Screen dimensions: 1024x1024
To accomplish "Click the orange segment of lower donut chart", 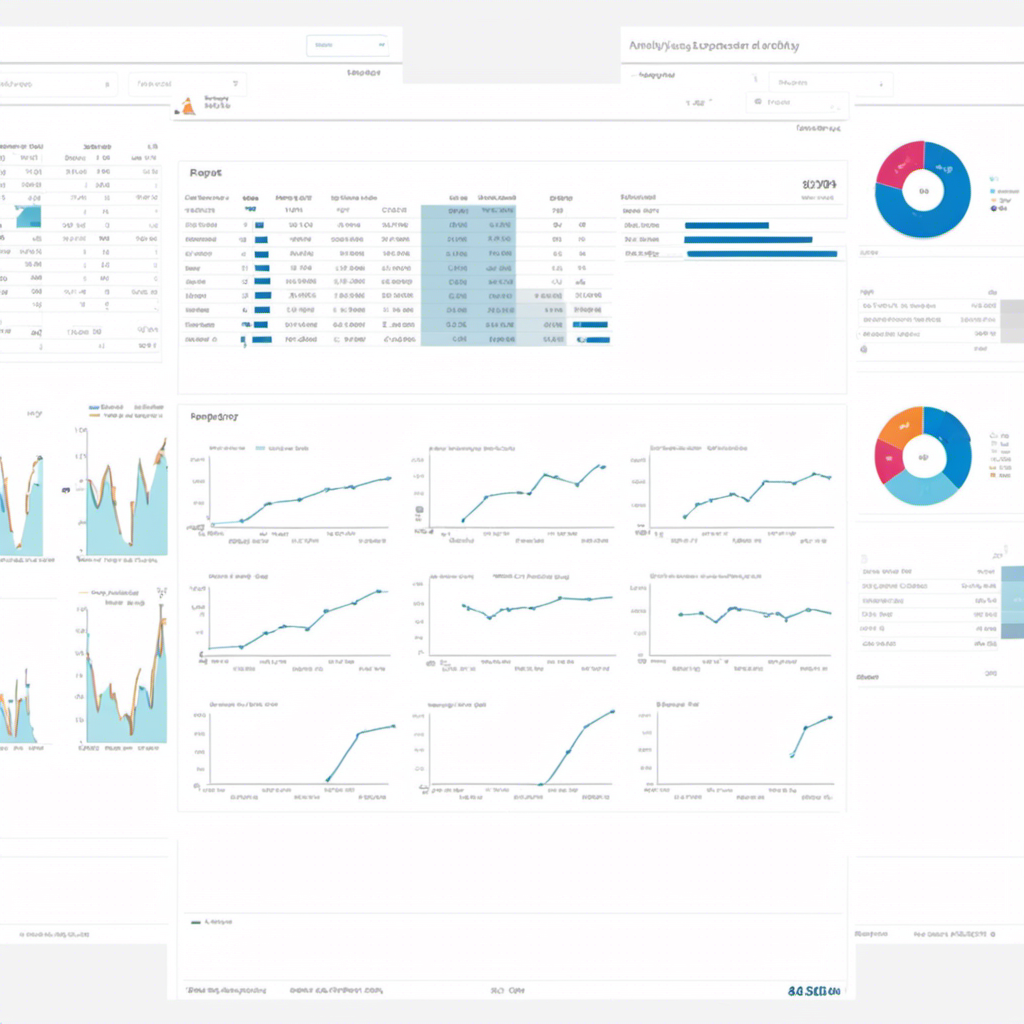I will pyautogui.click(x=900, y=426).
